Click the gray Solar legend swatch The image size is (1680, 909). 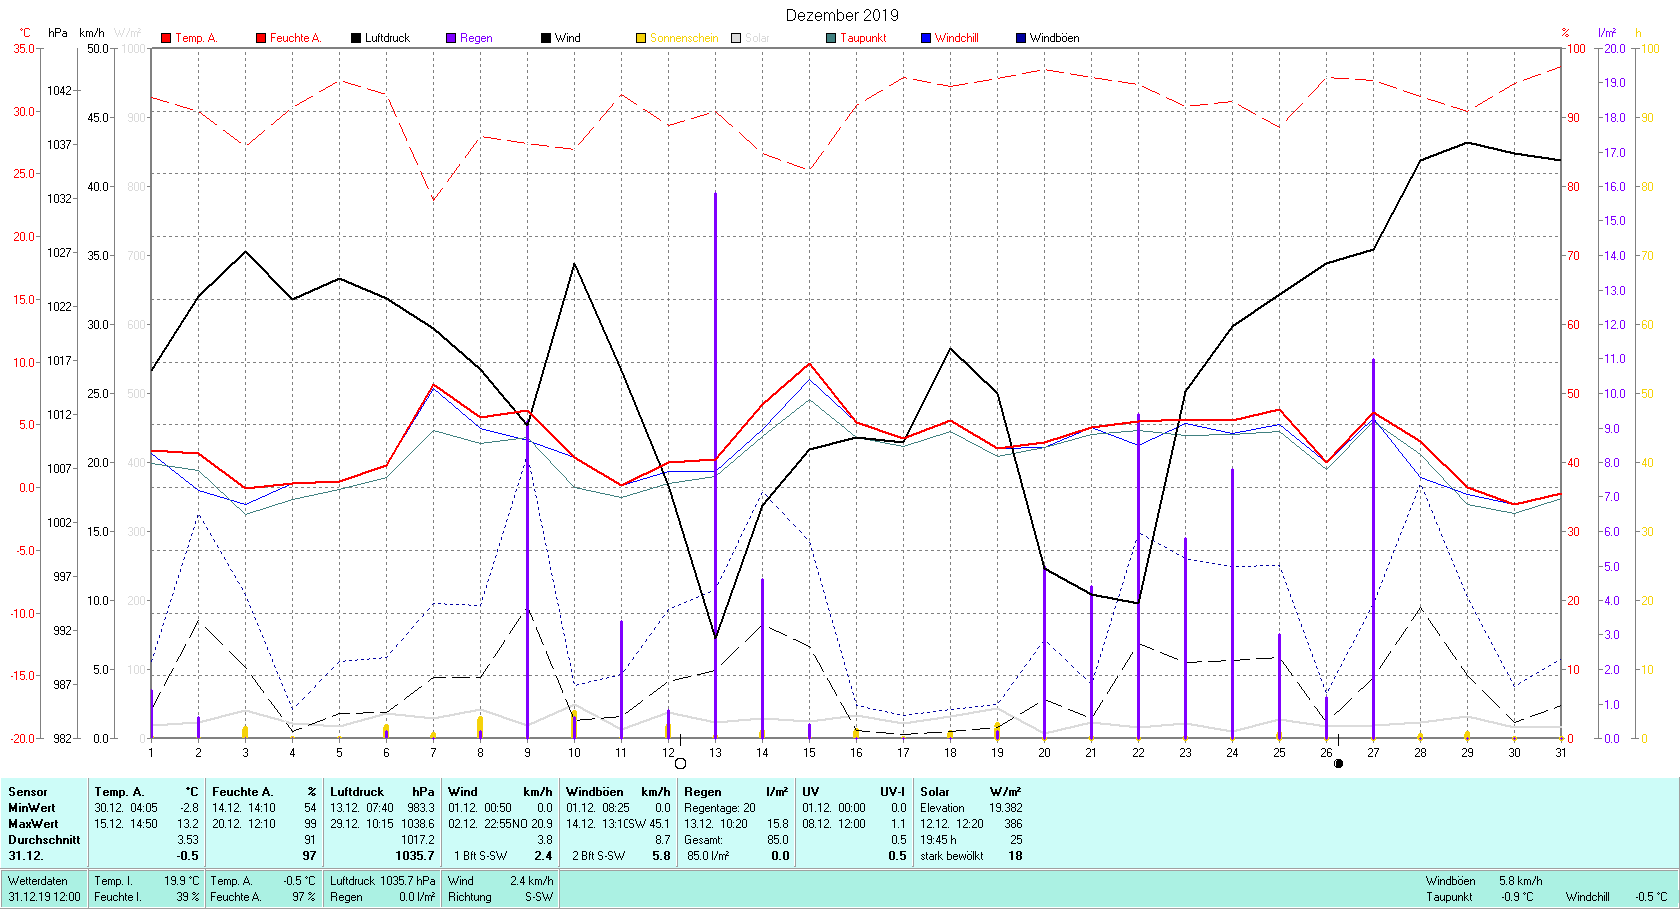click(x=736, y=38)
